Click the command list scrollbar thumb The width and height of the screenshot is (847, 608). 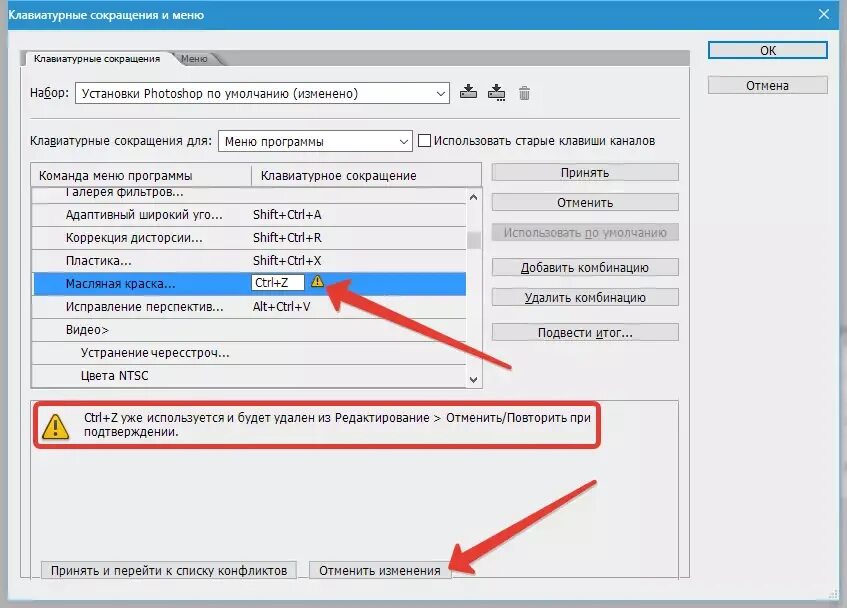[474, 240]
